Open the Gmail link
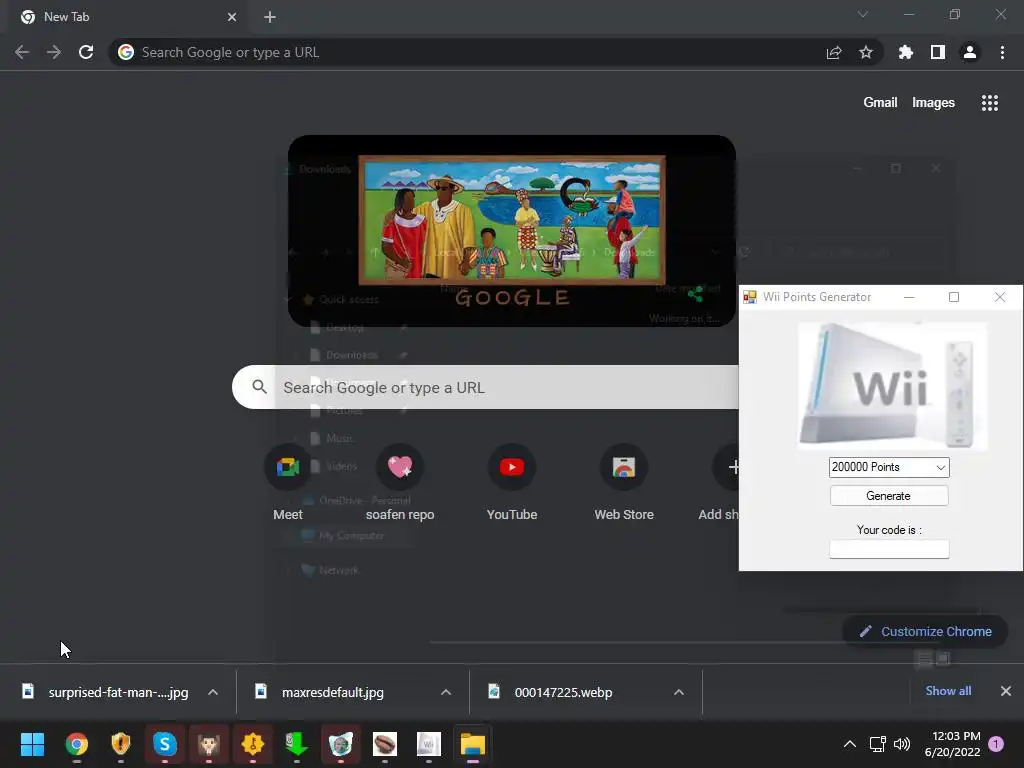The image size is (1024, 768). 880,103
